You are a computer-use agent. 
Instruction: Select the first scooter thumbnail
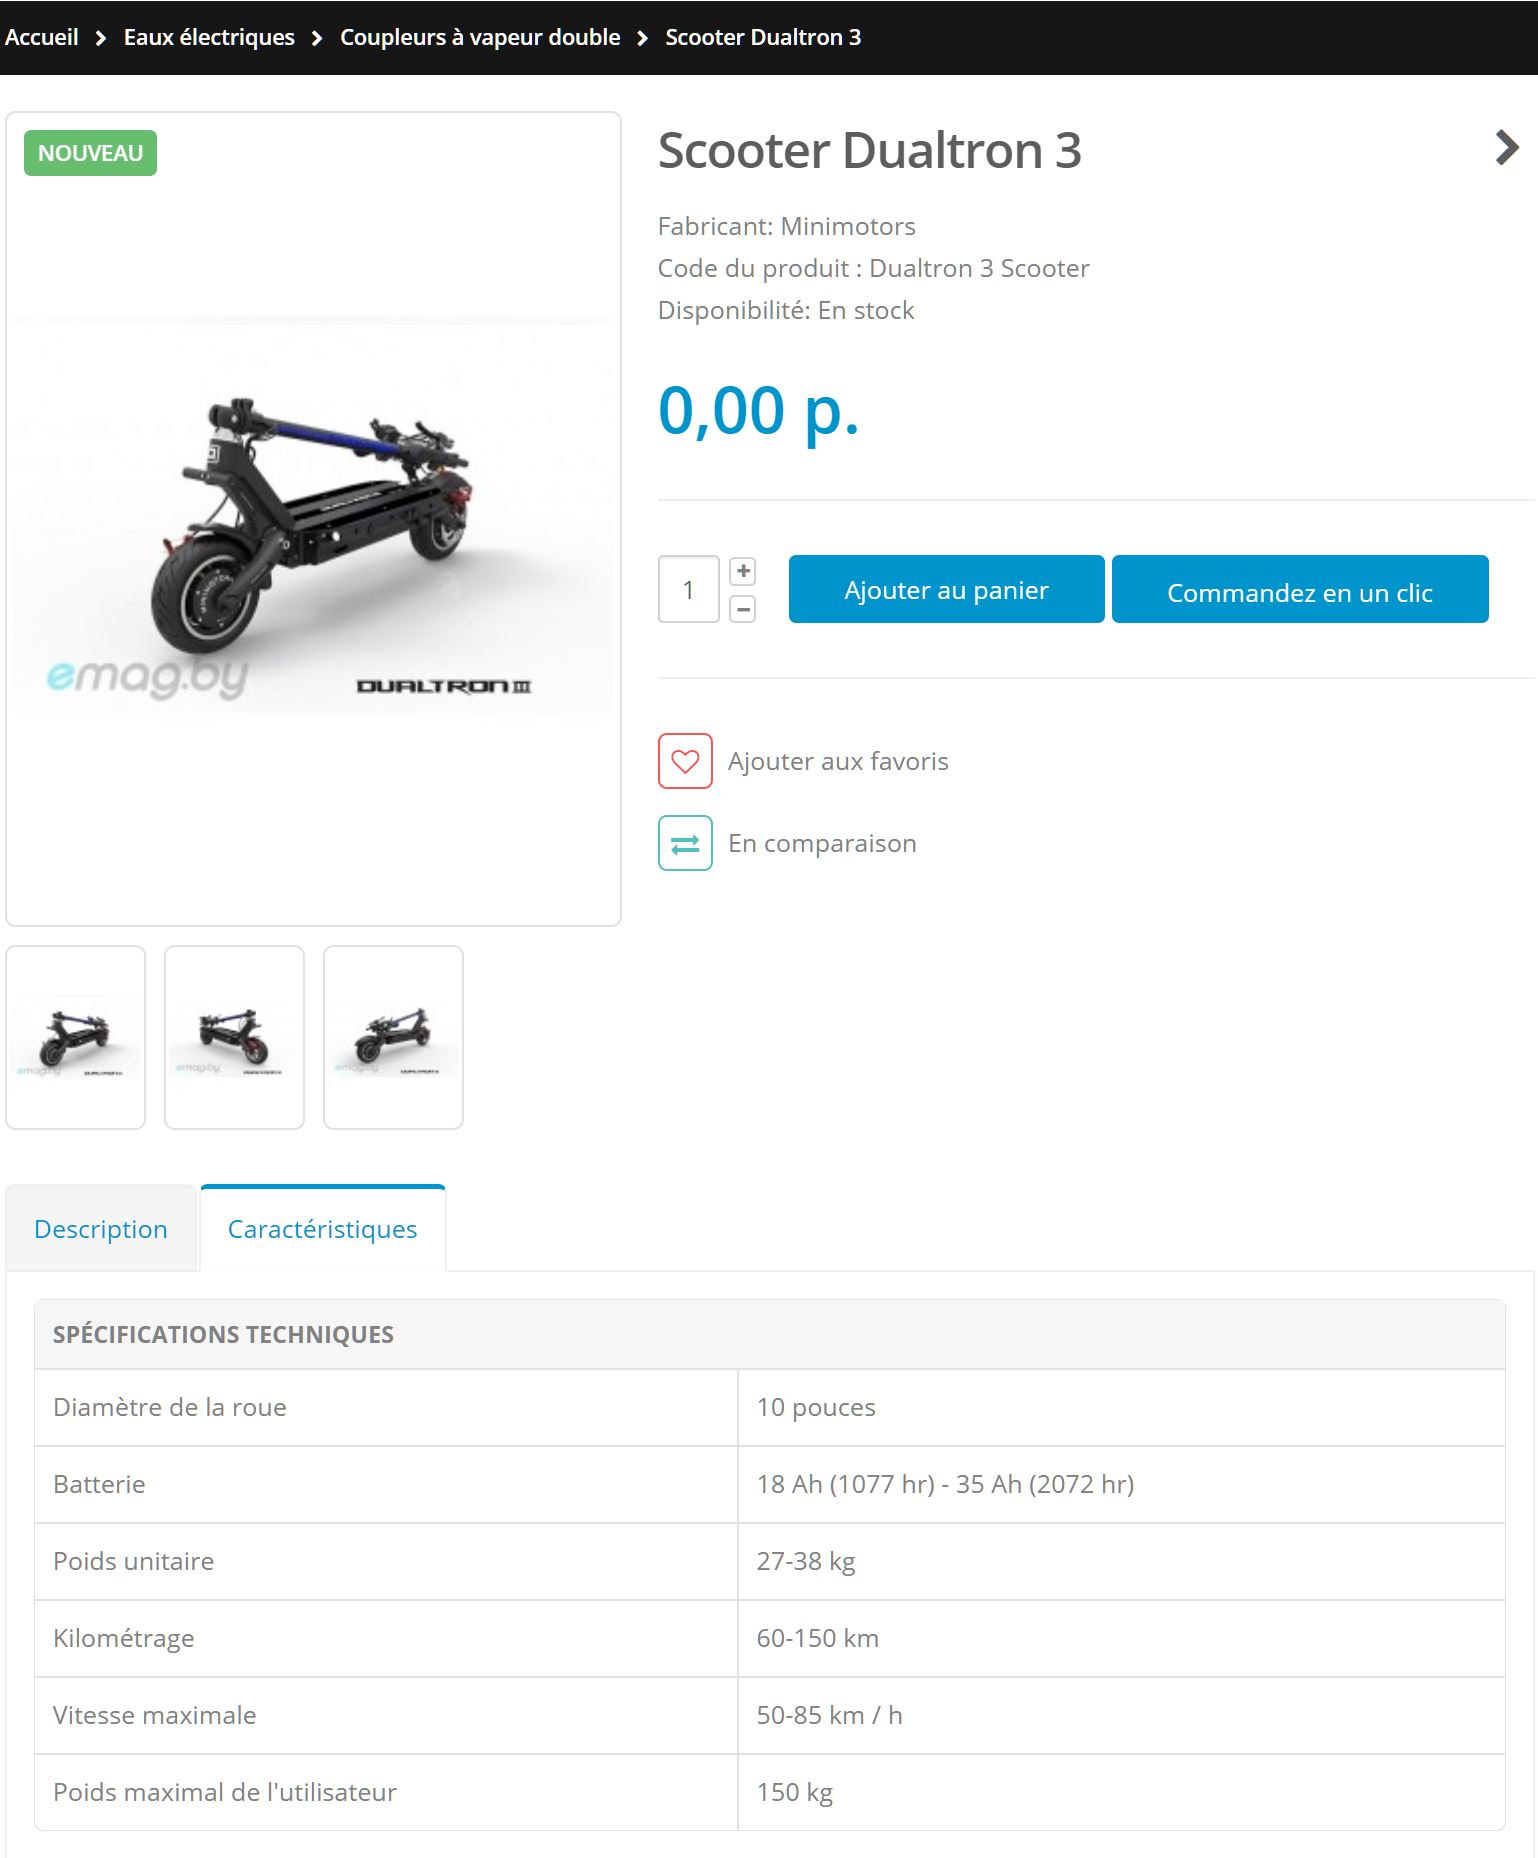click(x=76, y=1037)
